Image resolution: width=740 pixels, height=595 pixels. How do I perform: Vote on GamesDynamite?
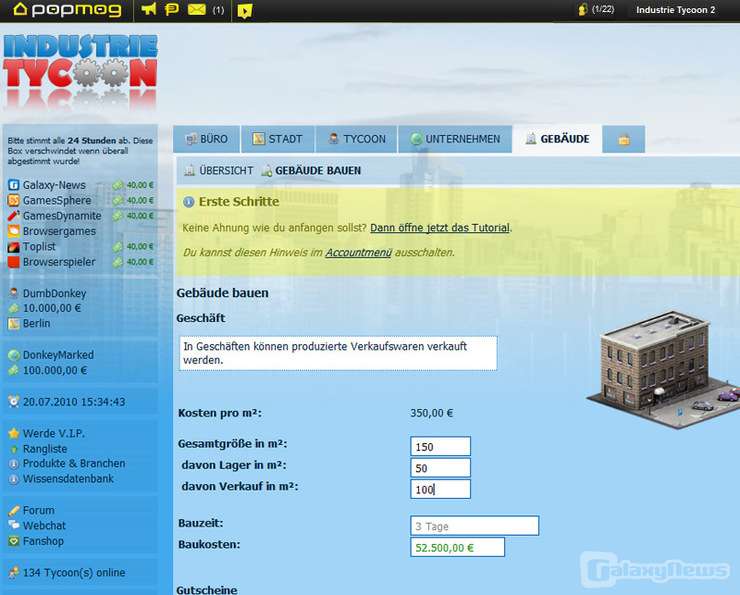62,216
